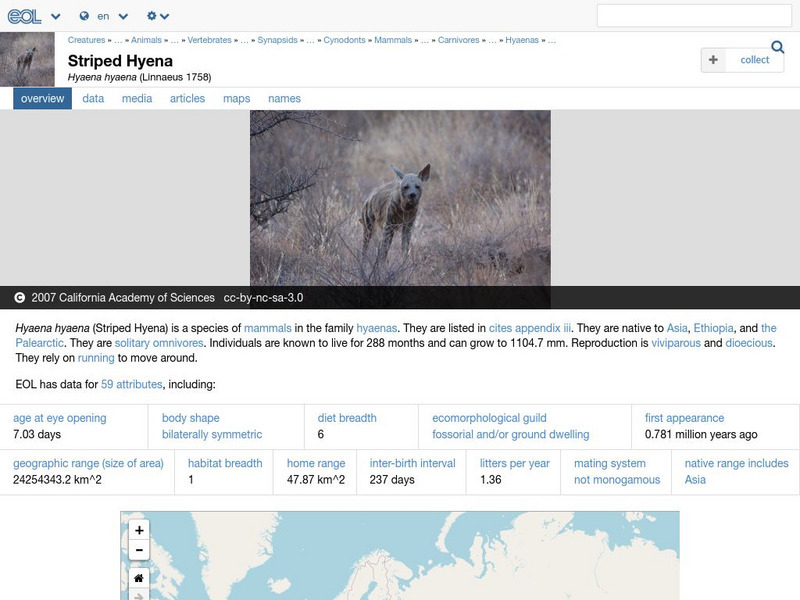Open the articles tab
The image size is (800, 600).
pyautogui.click(x=189, y=98)
